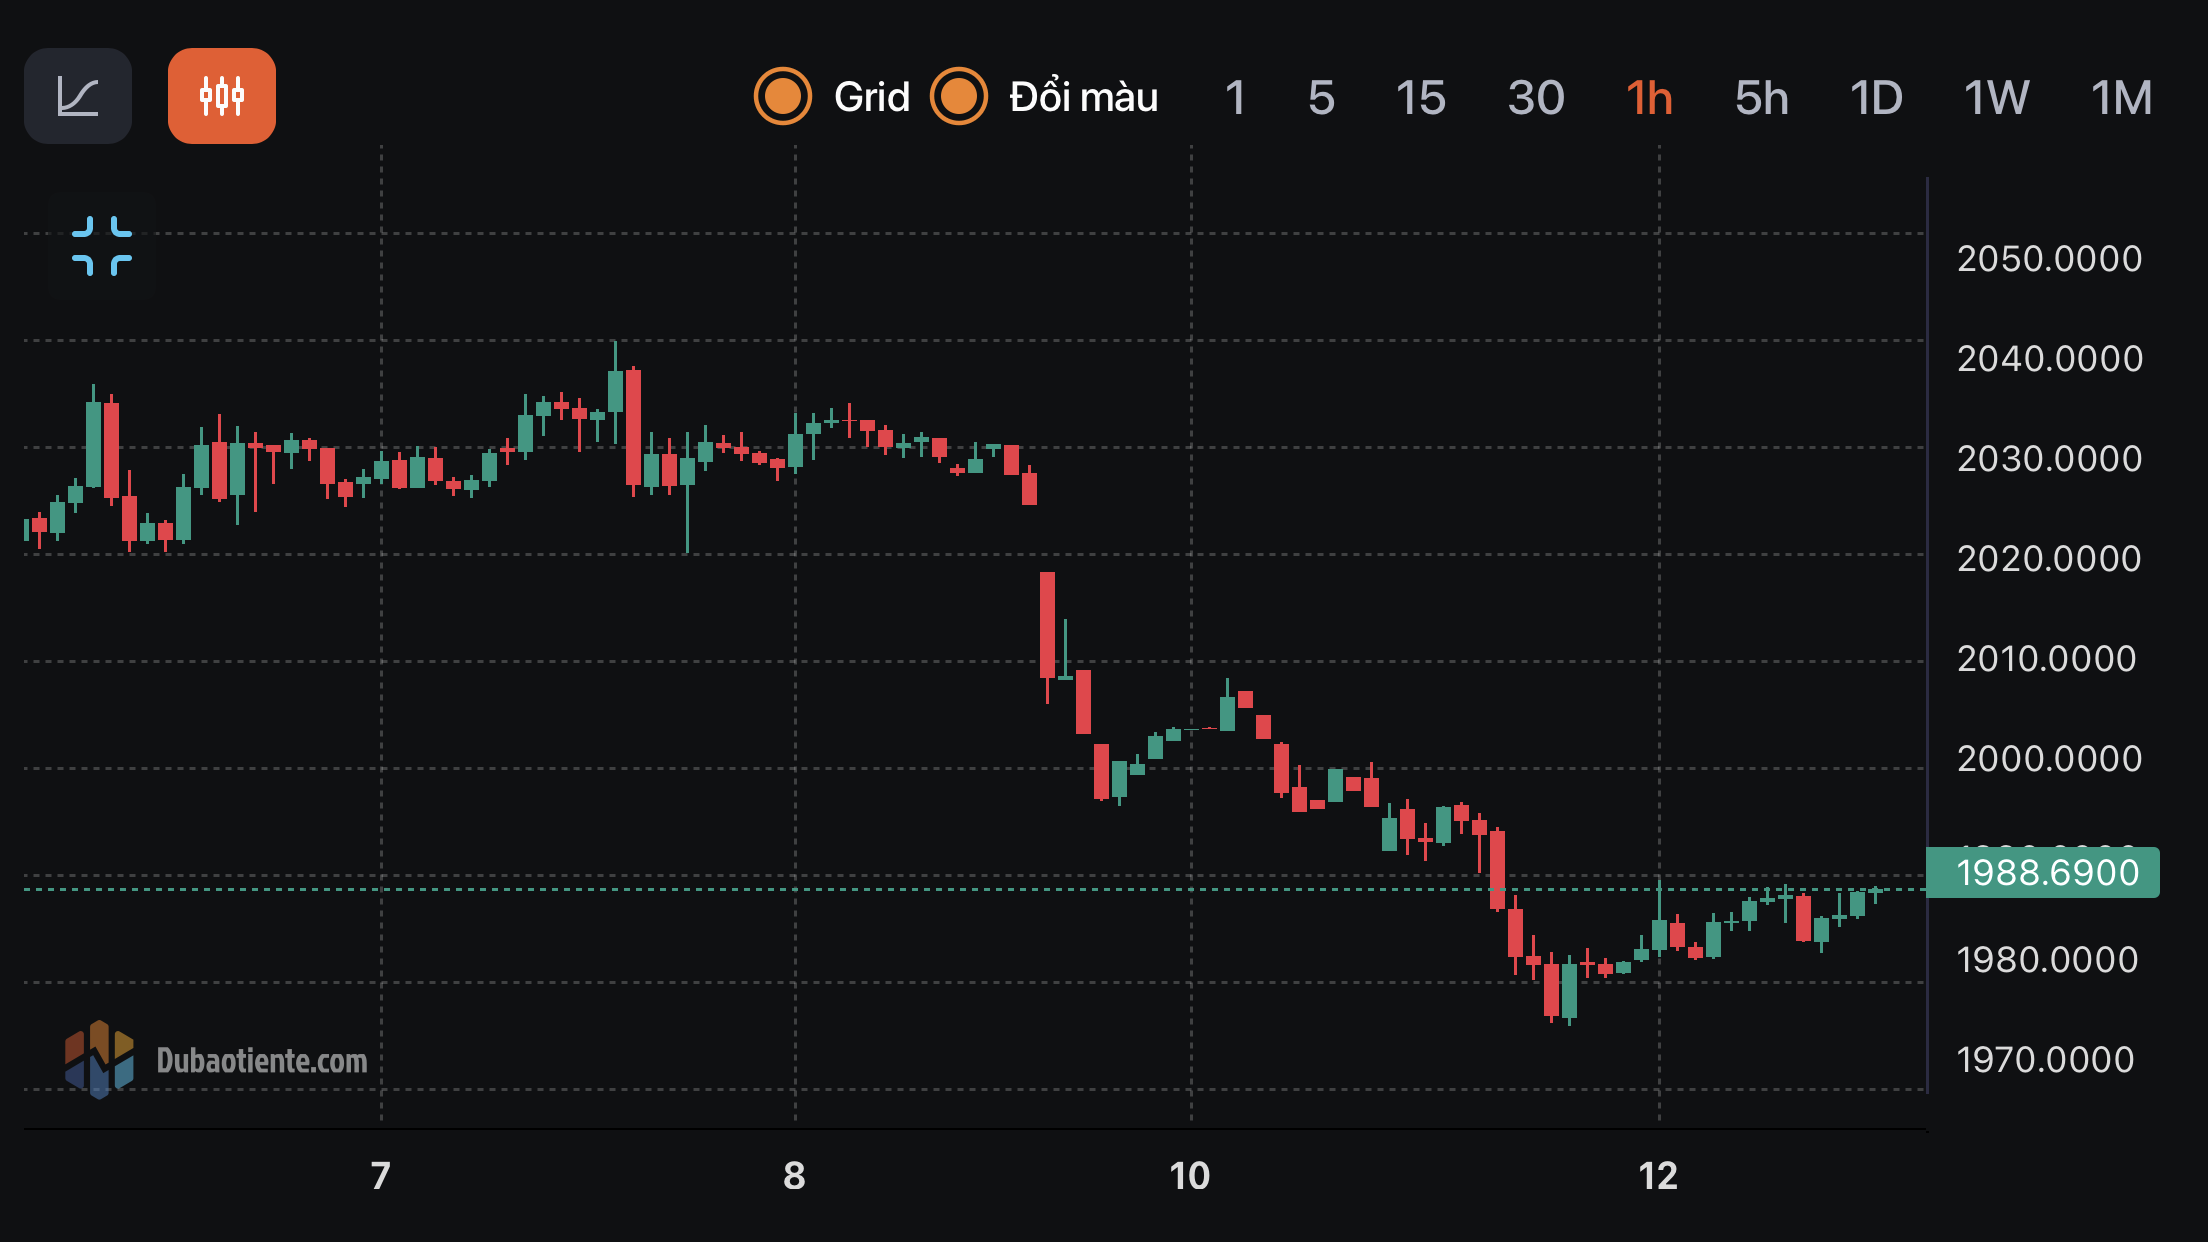Toggle the Đổi màu color switch
The width and height of the screenshot is (2208, 1242).
959,97
